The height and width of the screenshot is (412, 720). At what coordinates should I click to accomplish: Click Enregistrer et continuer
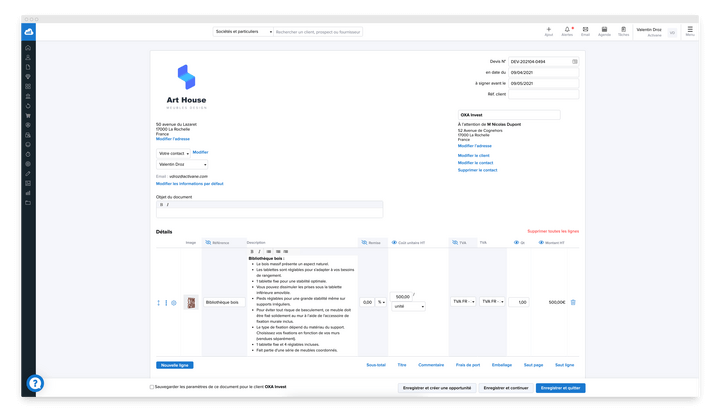click(x=506, y=388)
